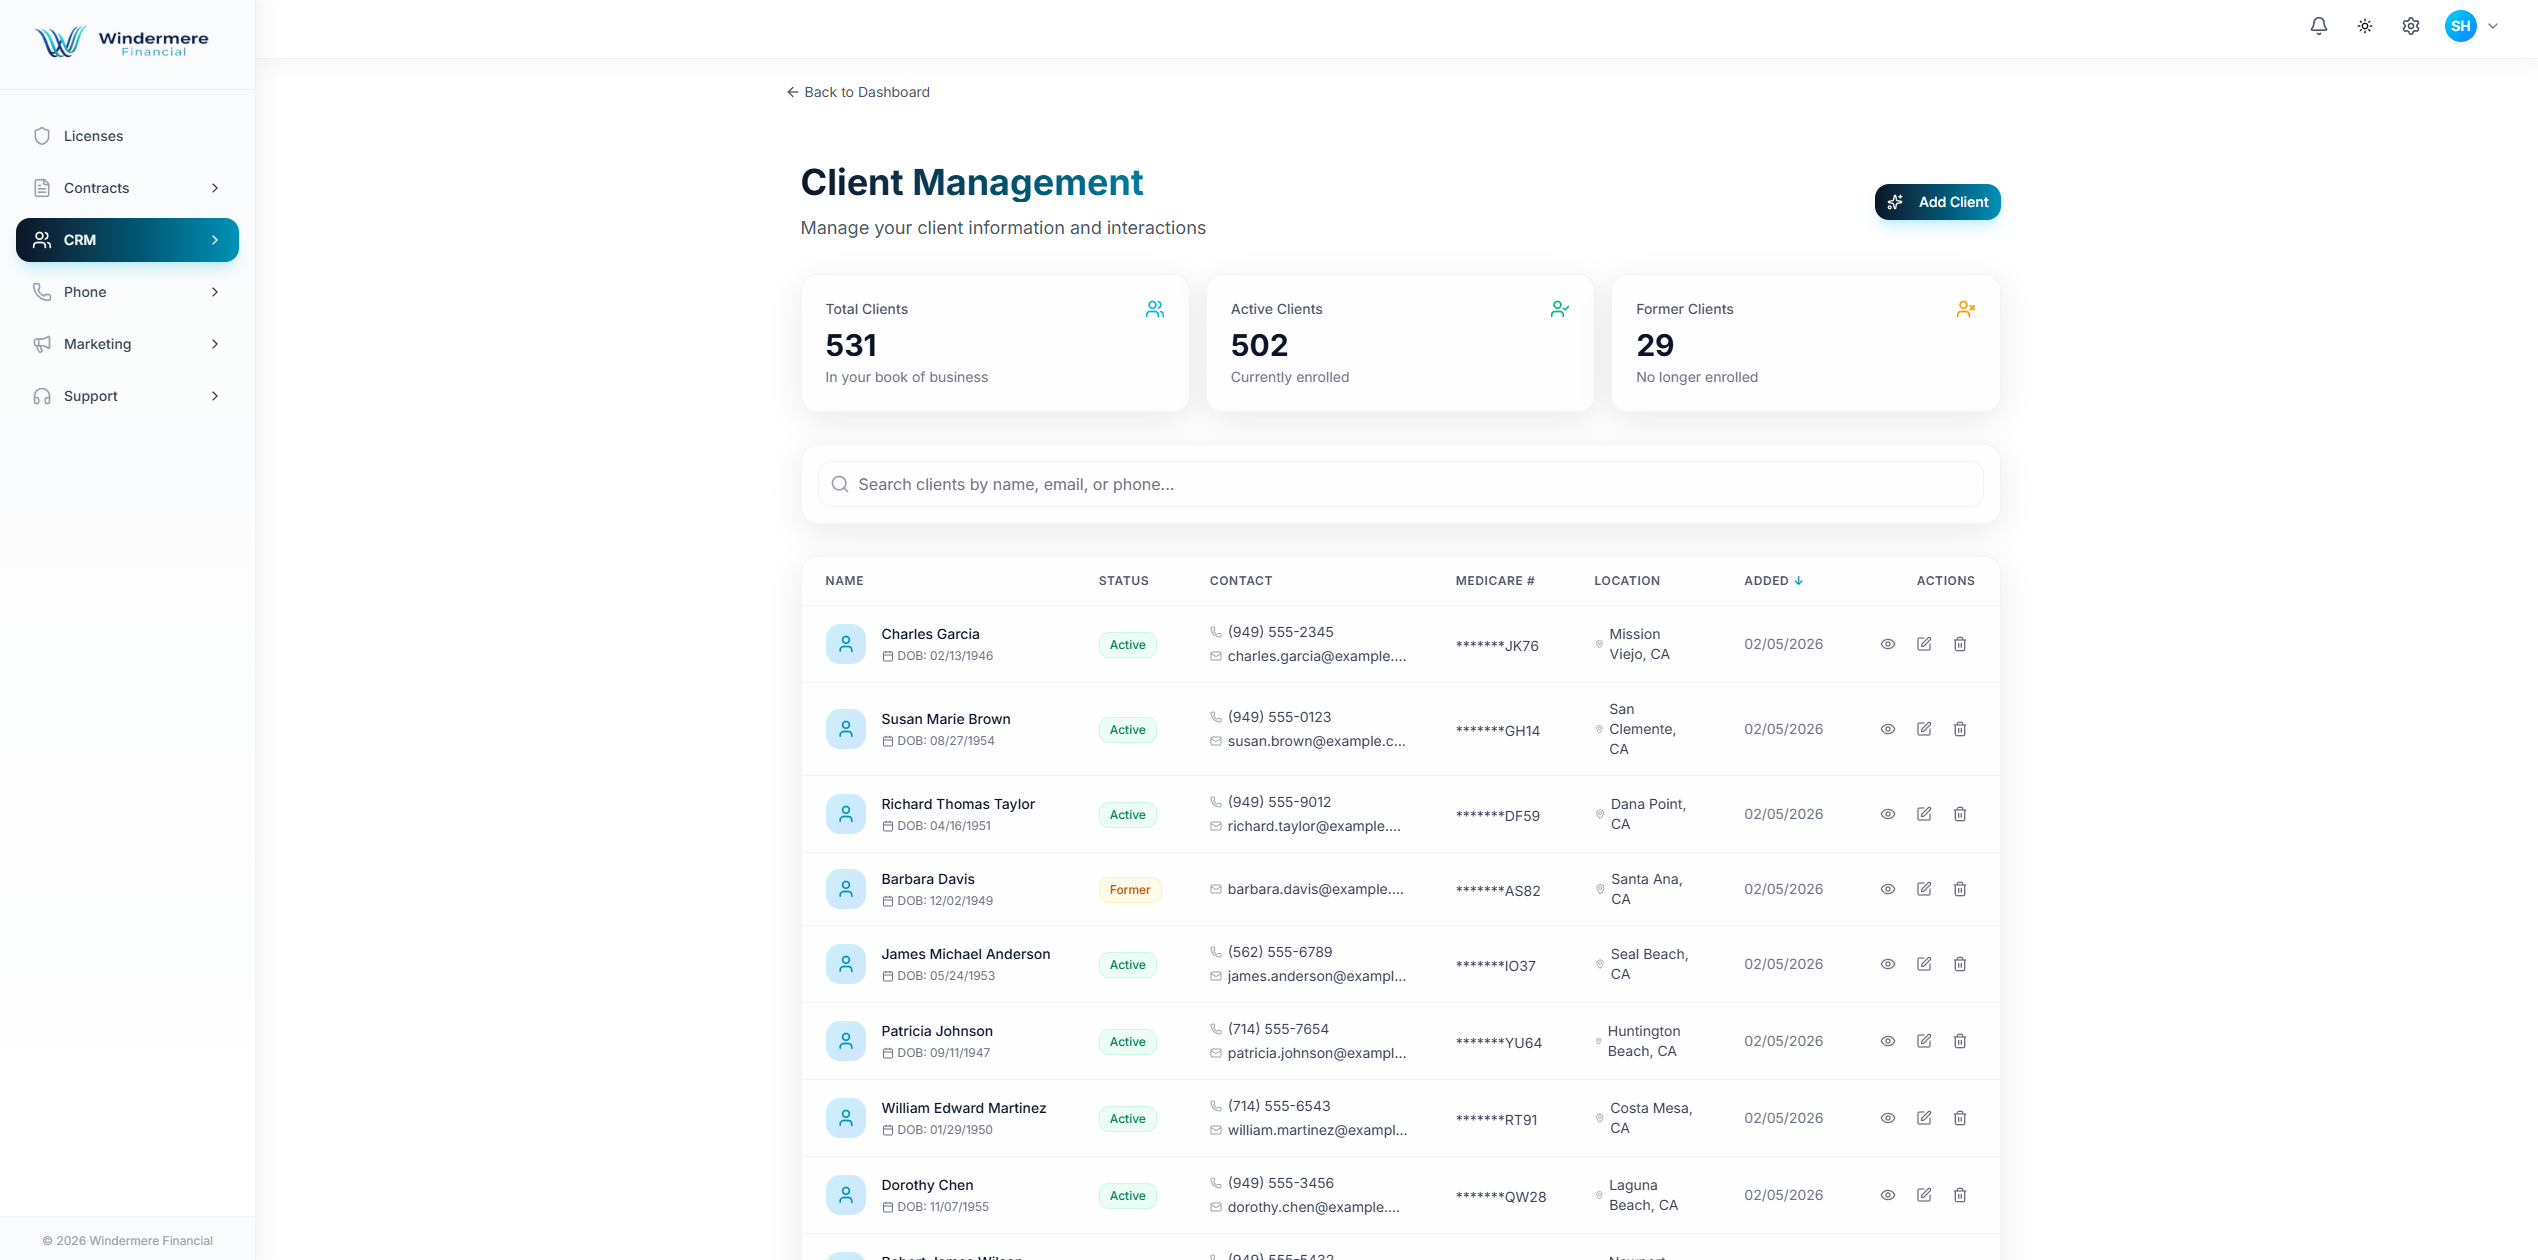
Task: Open the notifications bell
Action: point(2319,26)
